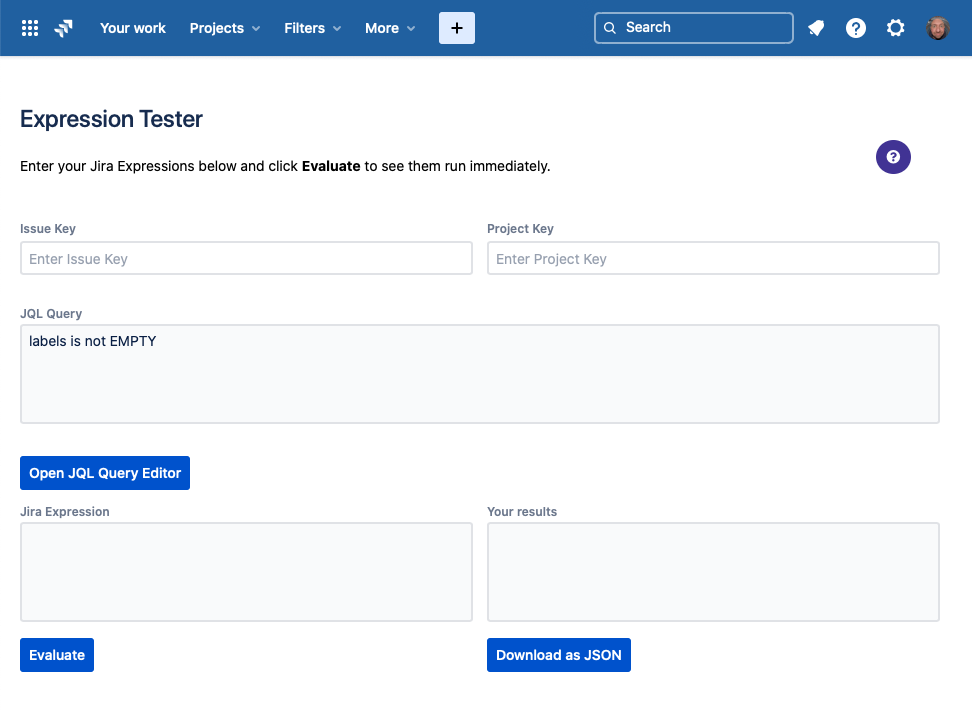Open the notifications icon
This screenshot has width=972, height=714.
pos(816,28)
